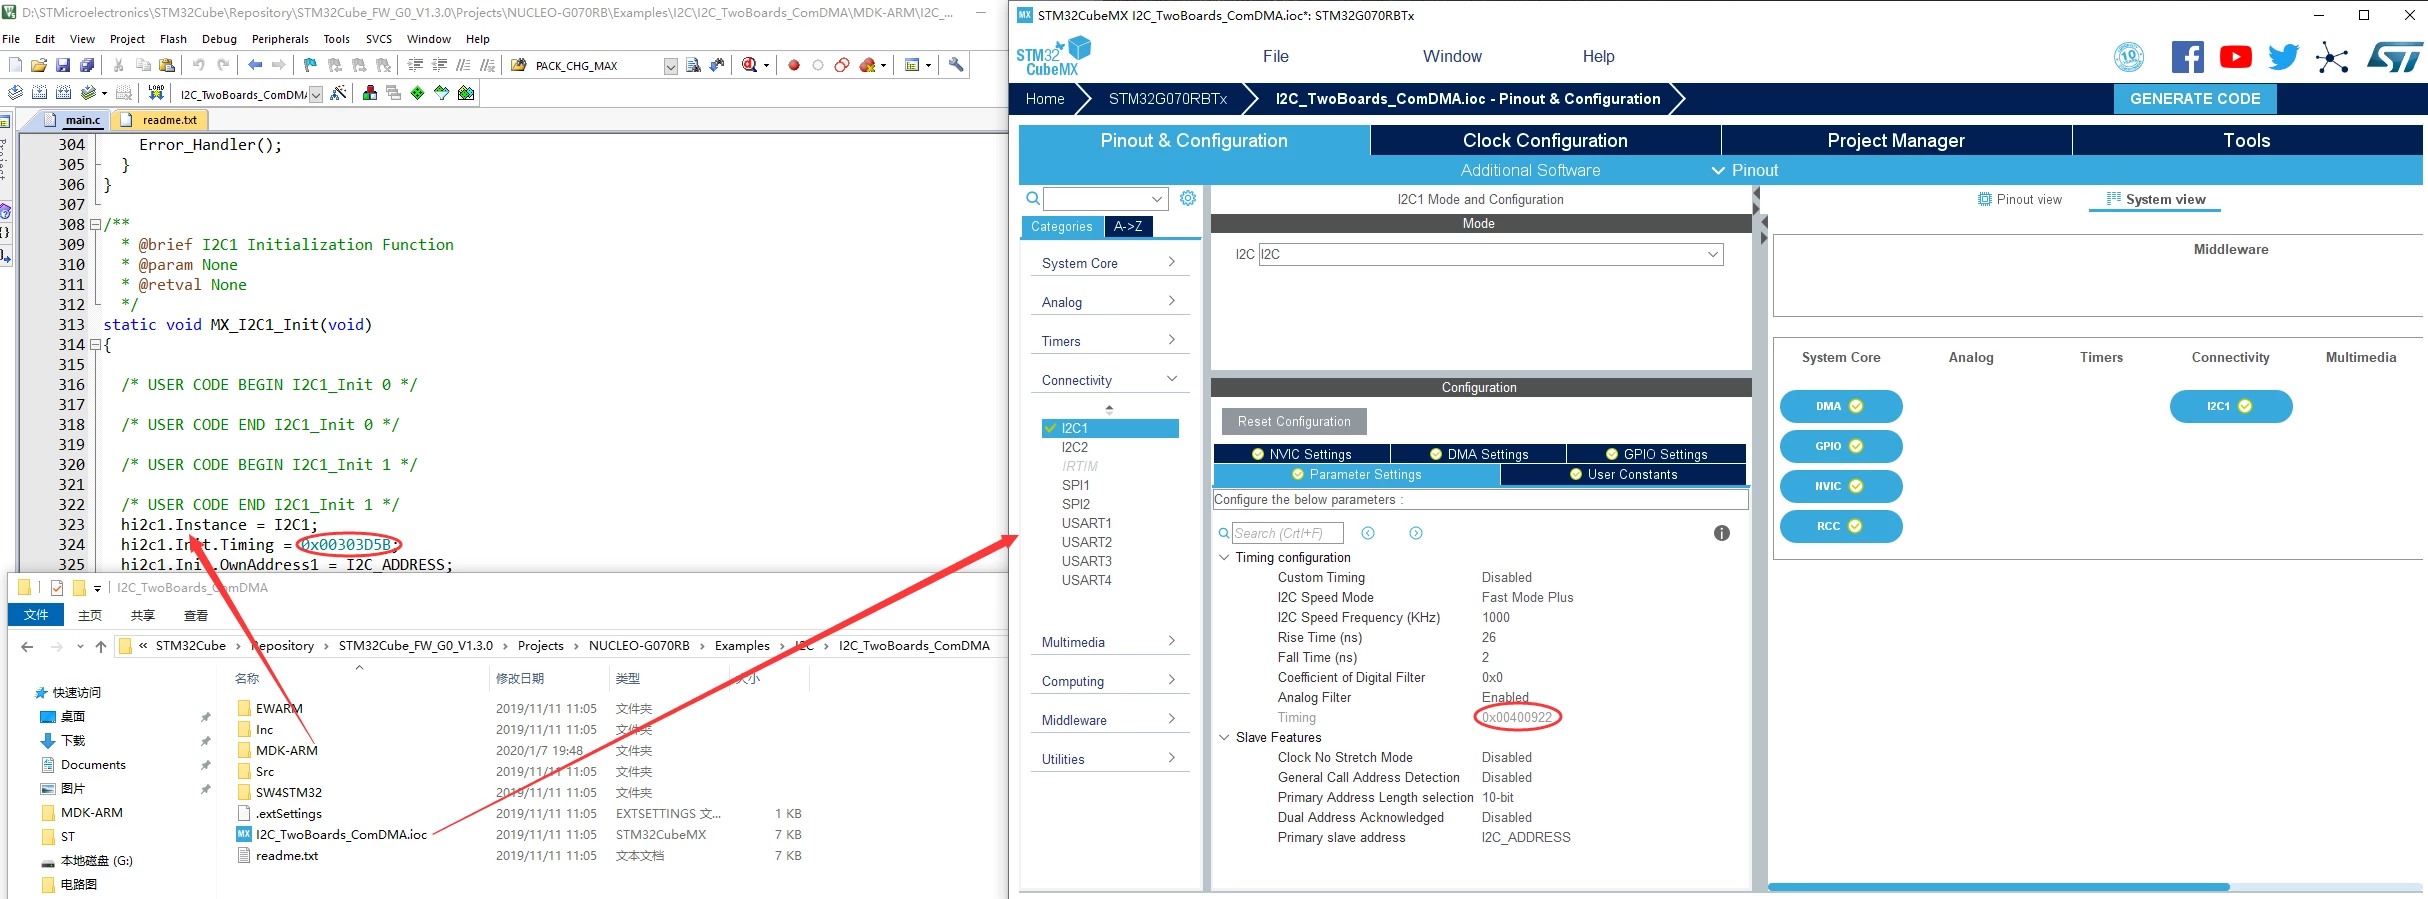Click the Keil Download (LOAD) flash icon
Image resolution: width=2428 pixels, height=899 pixels.
[x=156, y=93]
